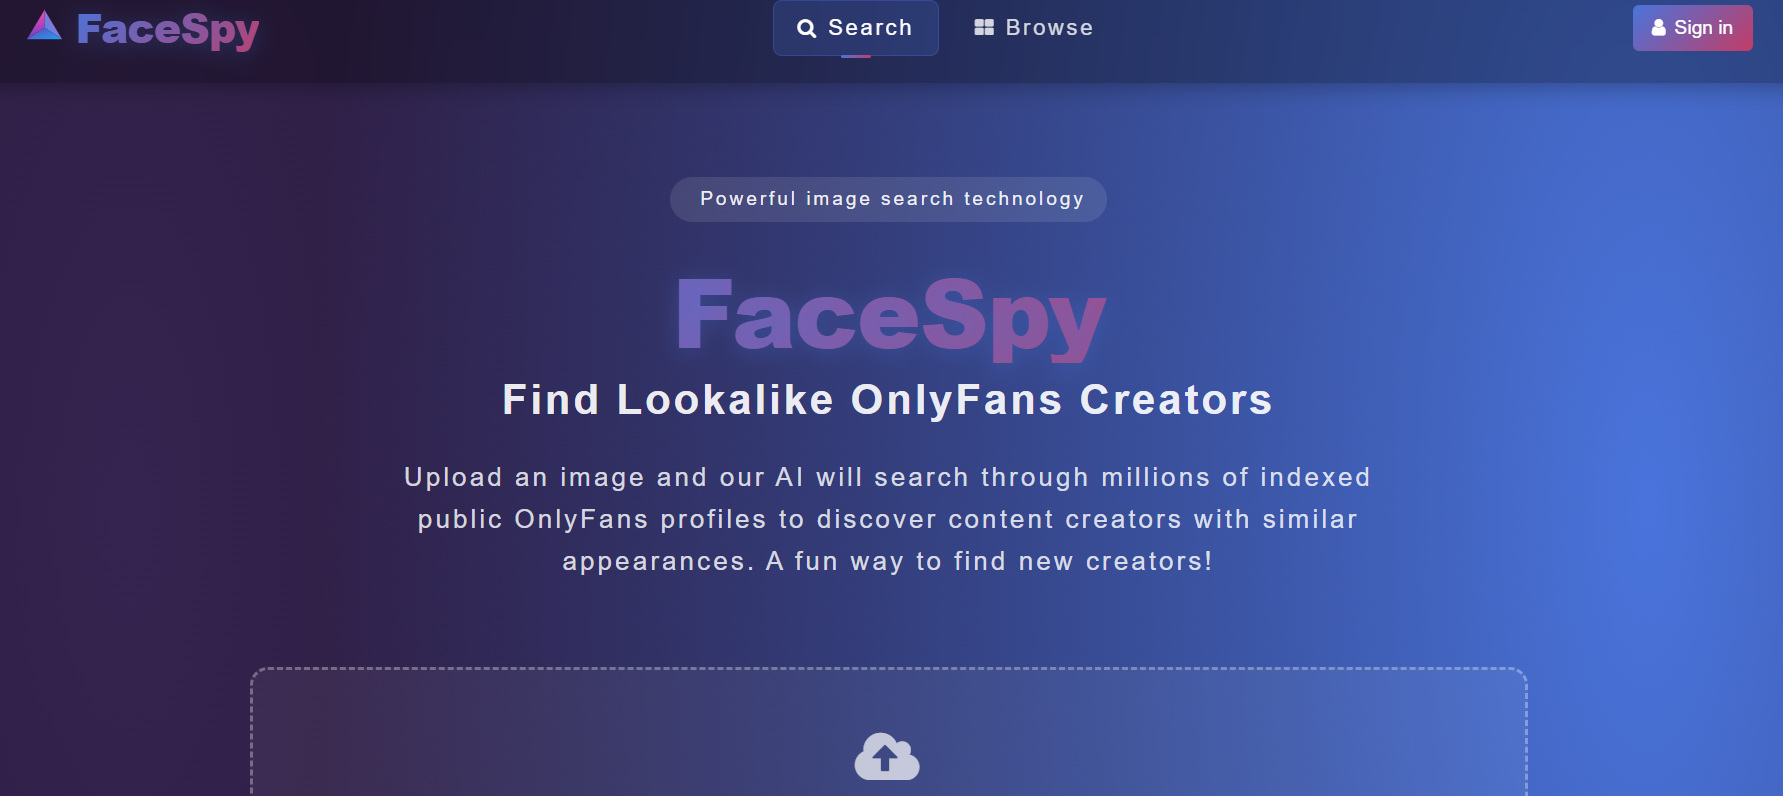Click the "Sign in" text label

click(1703, 28)
